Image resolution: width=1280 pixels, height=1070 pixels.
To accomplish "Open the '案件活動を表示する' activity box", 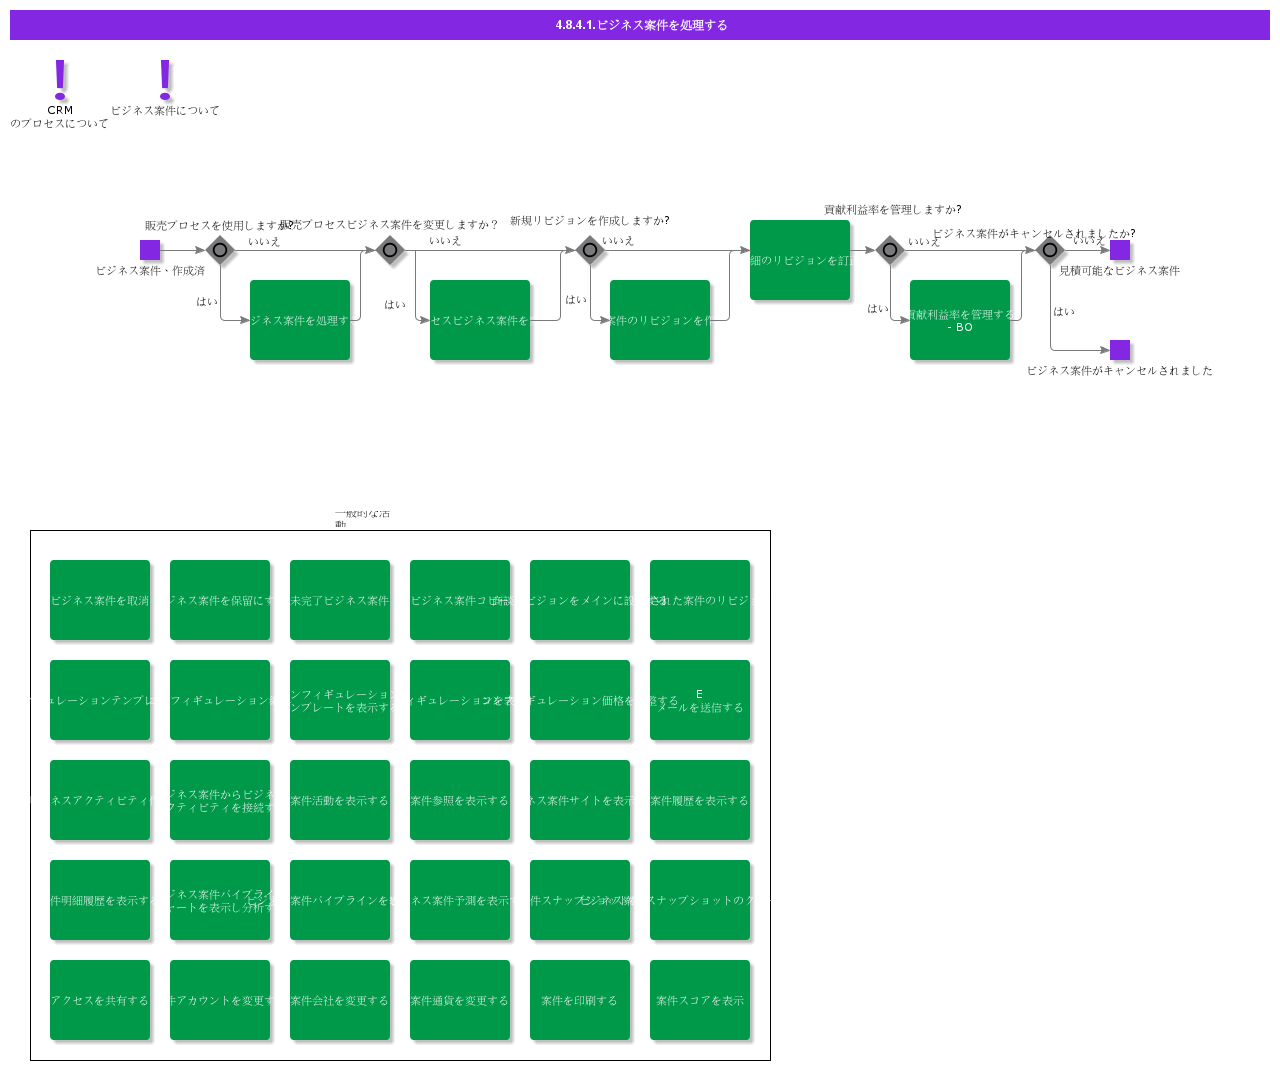I will pyautogui.click(x=340, y=800).
